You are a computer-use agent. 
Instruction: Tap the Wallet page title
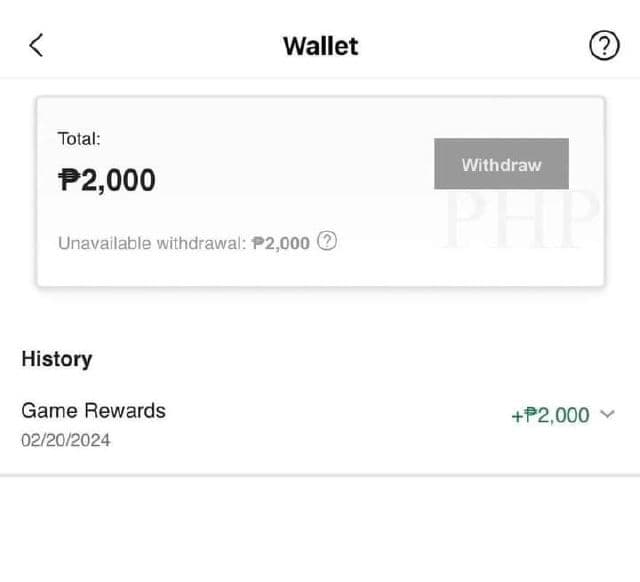(x=320, y=46)
